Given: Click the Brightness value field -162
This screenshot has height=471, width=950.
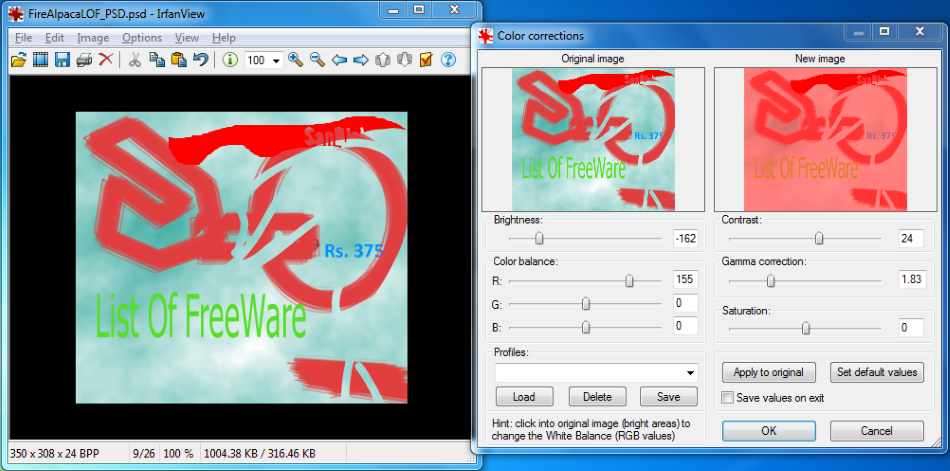Looking at the screenshot, I should coord(685,239).
